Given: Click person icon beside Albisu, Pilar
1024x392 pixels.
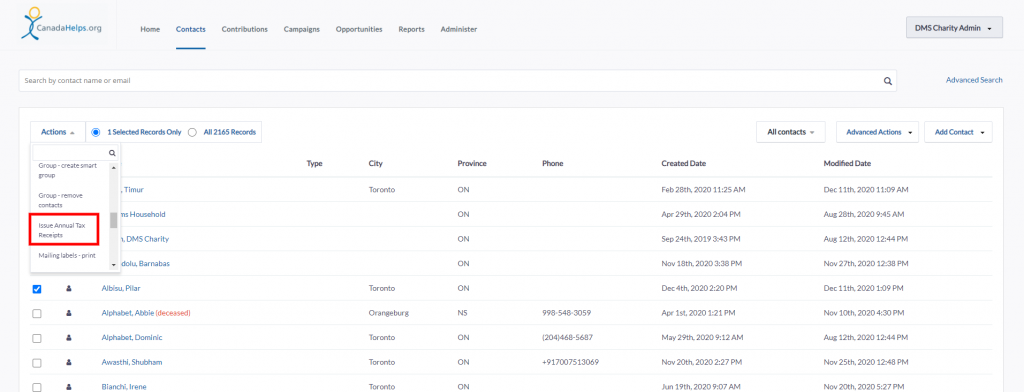Looking at the screenshot, I should [69, 288].
